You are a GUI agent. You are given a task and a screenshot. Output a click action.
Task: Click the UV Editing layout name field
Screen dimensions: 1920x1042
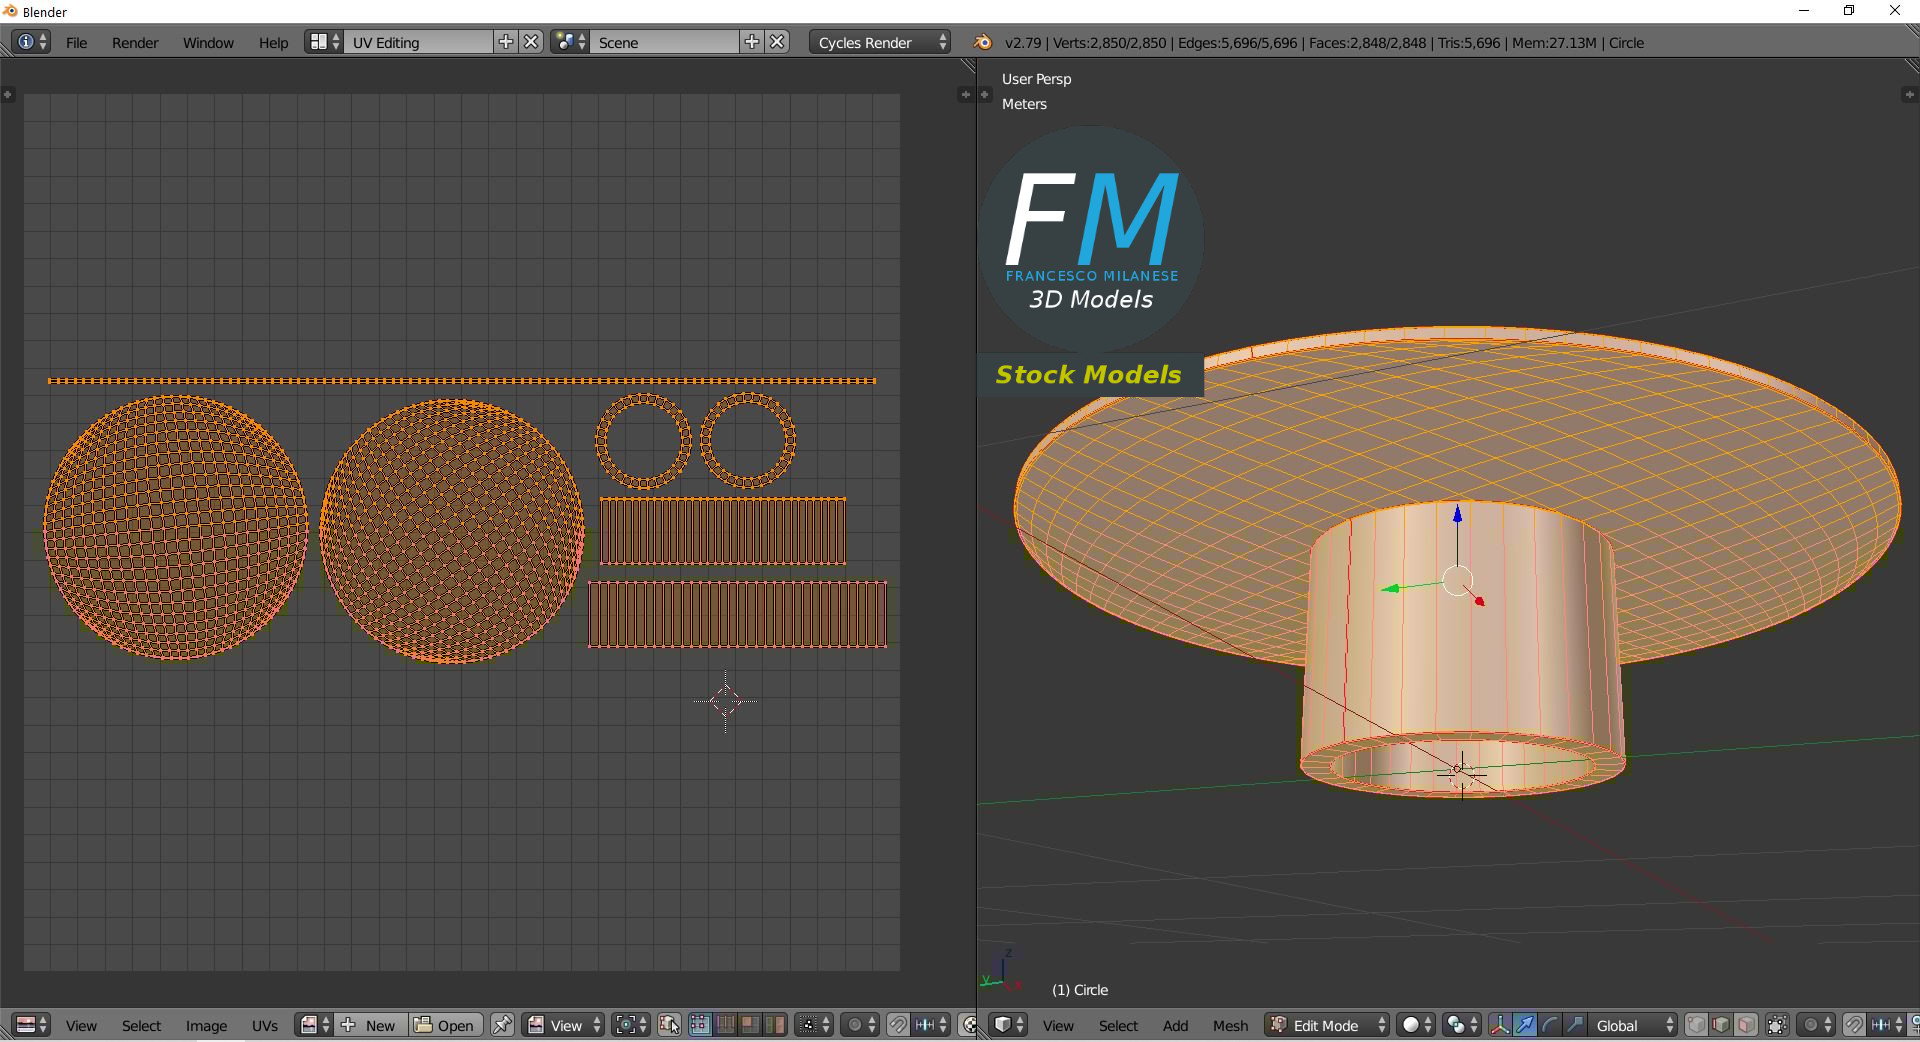[419, 42]
